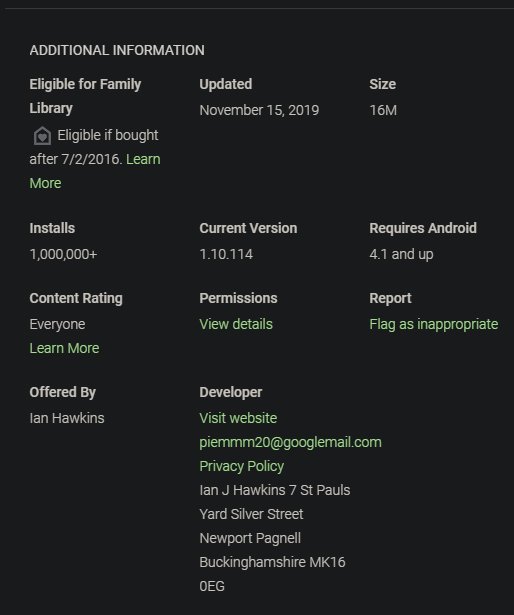The height and width of the screenshot is (615, 514).
Task: Click the Newport Pagnell address line
Action: [x=250, y=538]
